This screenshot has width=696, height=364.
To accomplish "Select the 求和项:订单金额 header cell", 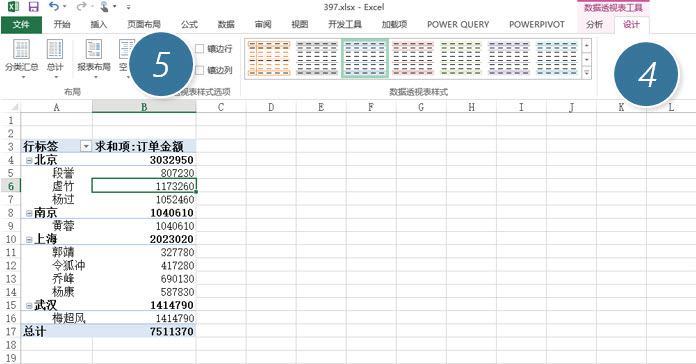I will [x=144, y=146].
